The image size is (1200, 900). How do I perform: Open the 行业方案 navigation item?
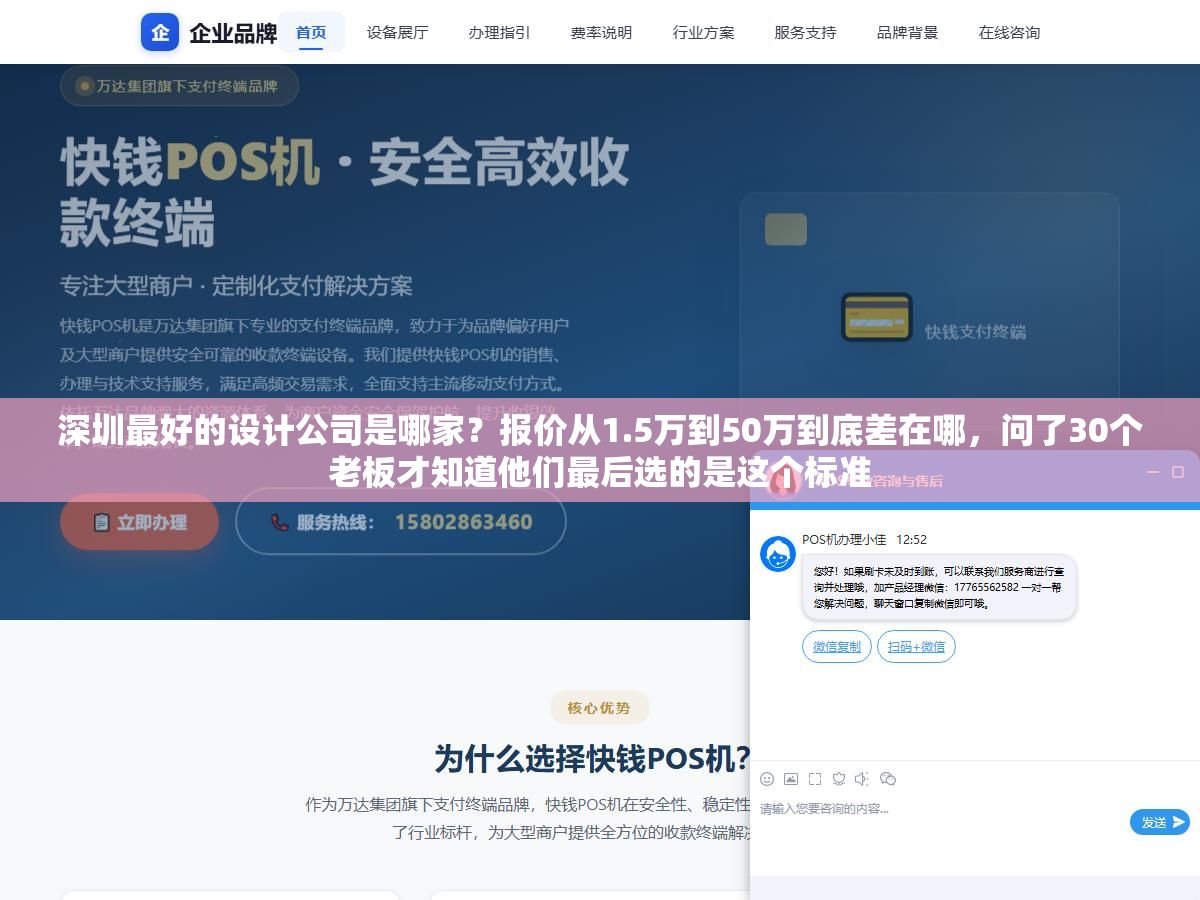click(703, 32)
